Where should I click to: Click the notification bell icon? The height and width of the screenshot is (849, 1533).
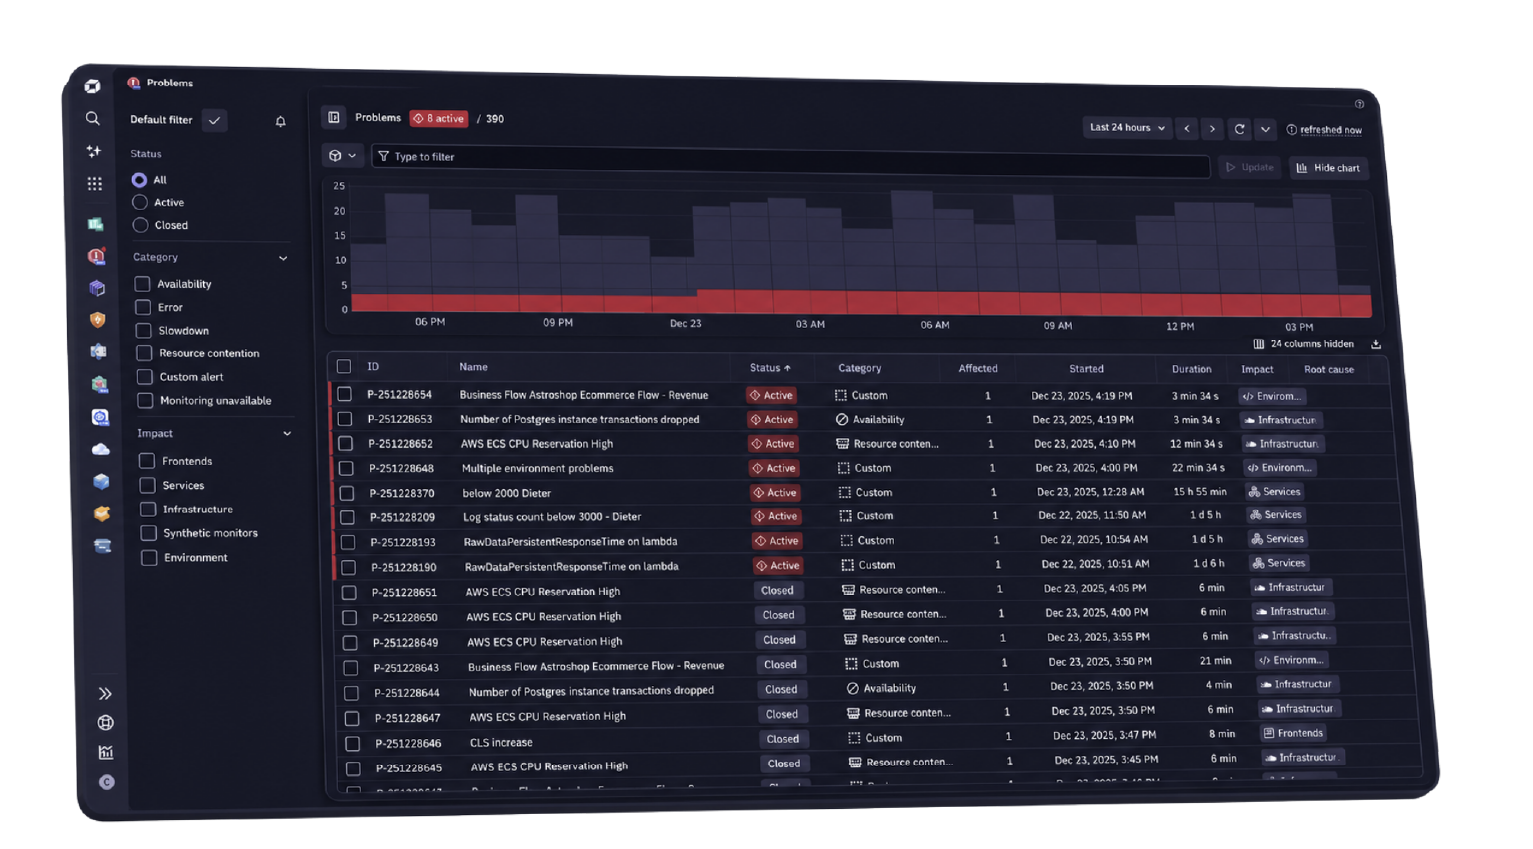click(280, 121)
